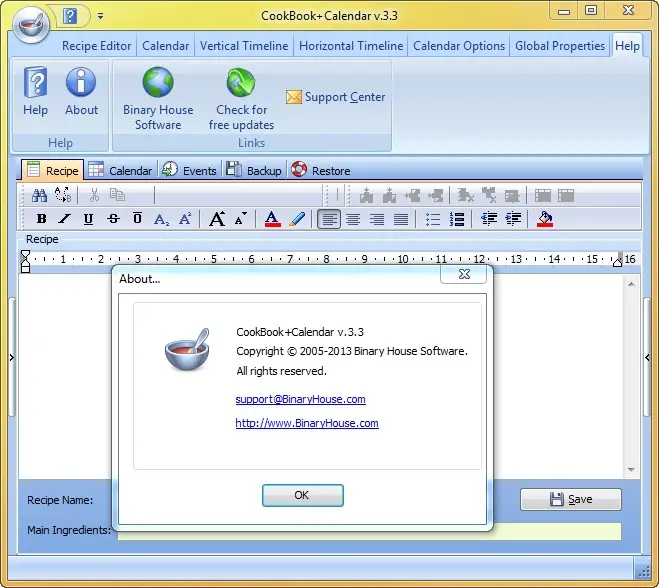Click the soup bowl application menu orb
Screen dimensions: 659x588
tap(32, 24)
